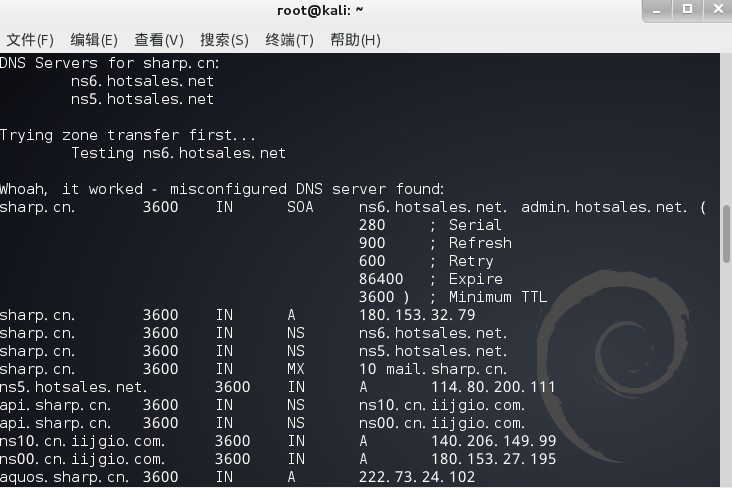Close the root@kali terminal window
Image resolution: width=732 pixels, height=488 pixels.
718,9
